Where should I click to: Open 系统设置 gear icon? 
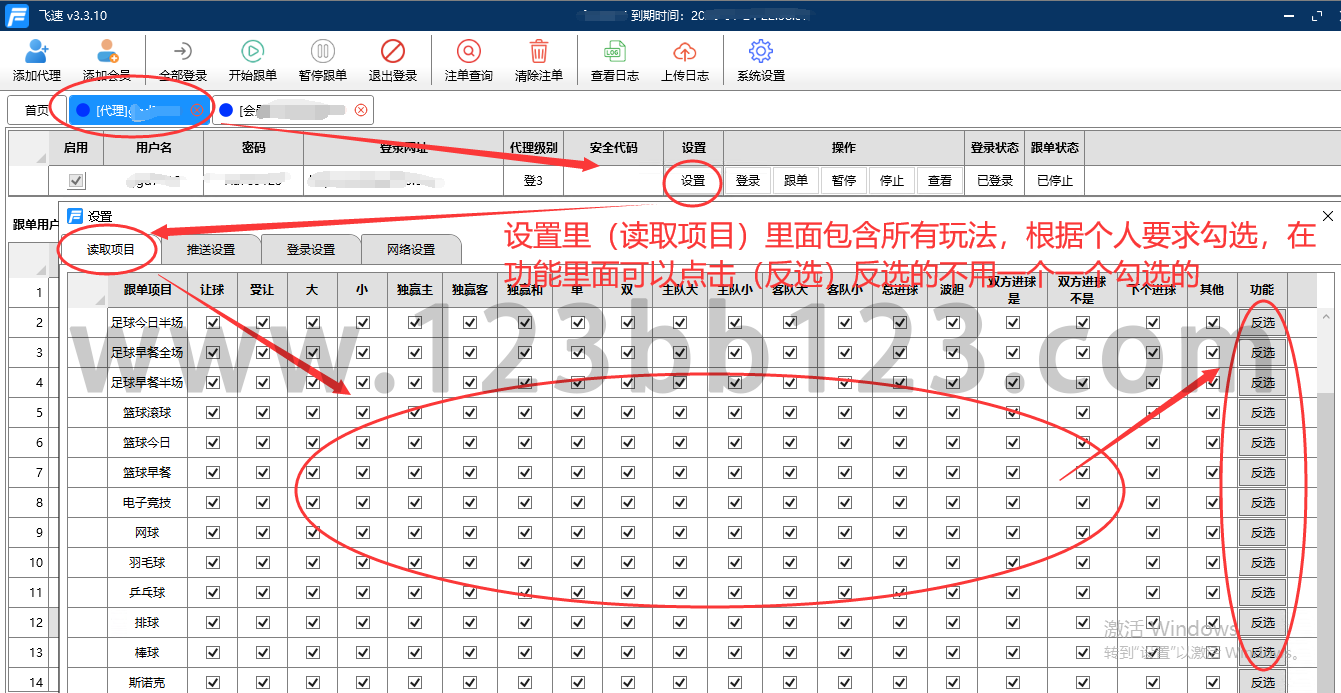pyautogui.click(x=761, y=52)
